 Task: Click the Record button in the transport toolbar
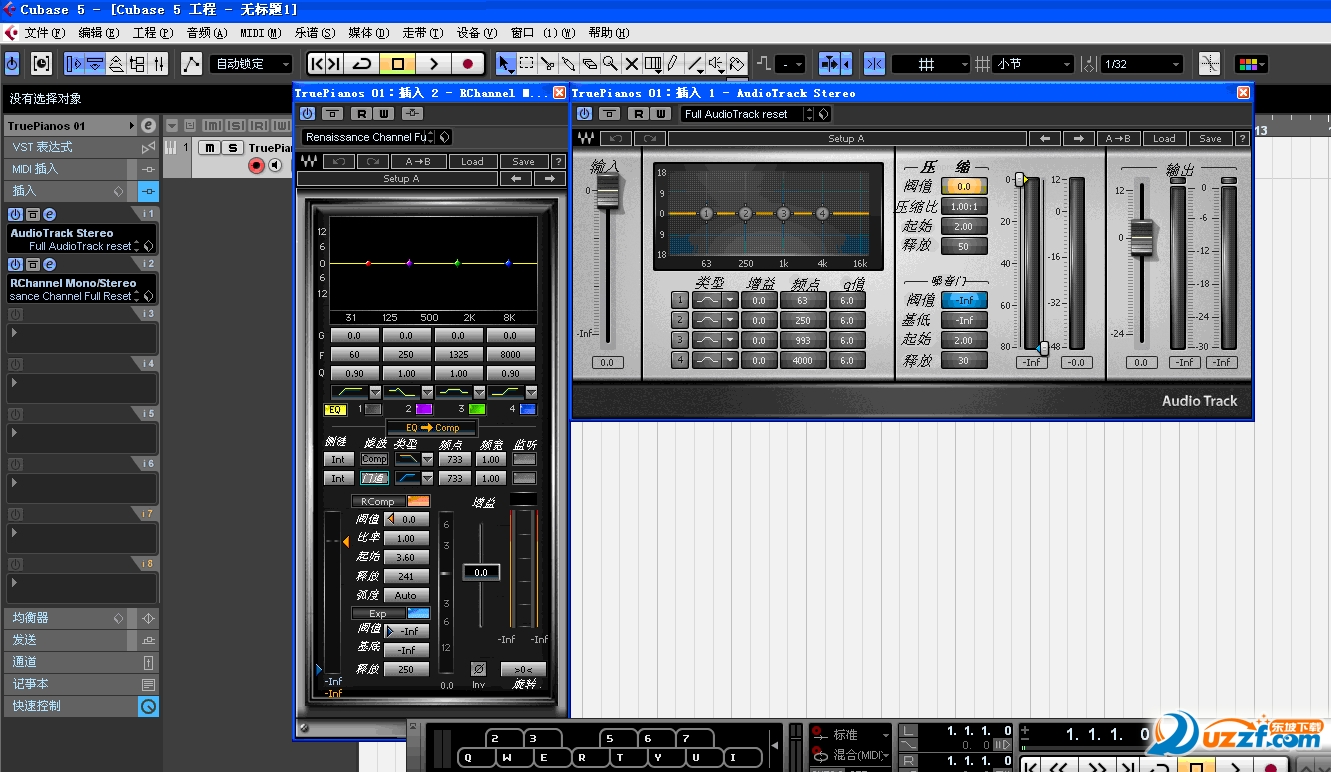coord(467,64)
